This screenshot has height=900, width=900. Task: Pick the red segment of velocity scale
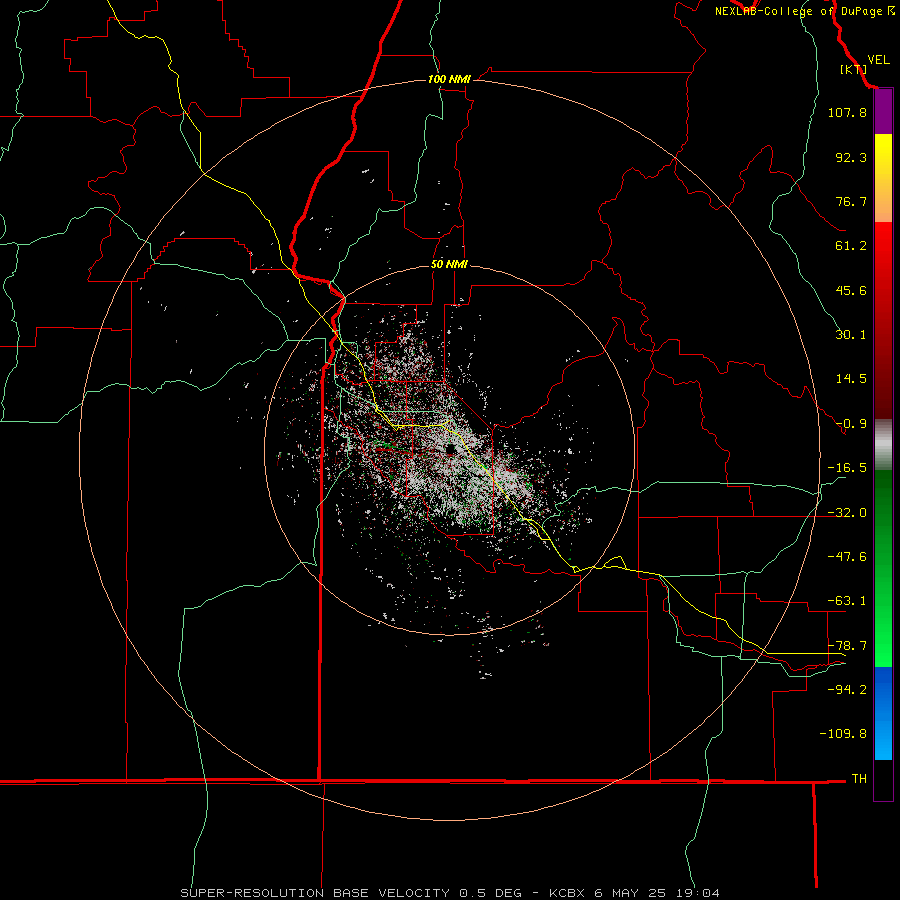coord(883,320)
